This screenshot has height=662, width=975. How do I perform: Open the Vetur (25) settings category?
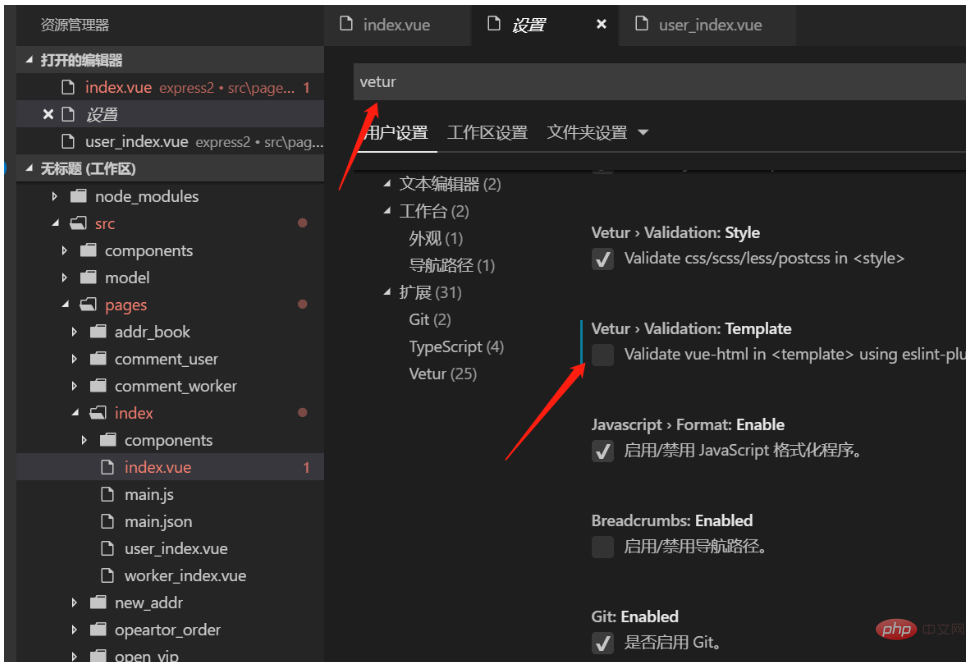click(x=443, y=374)
